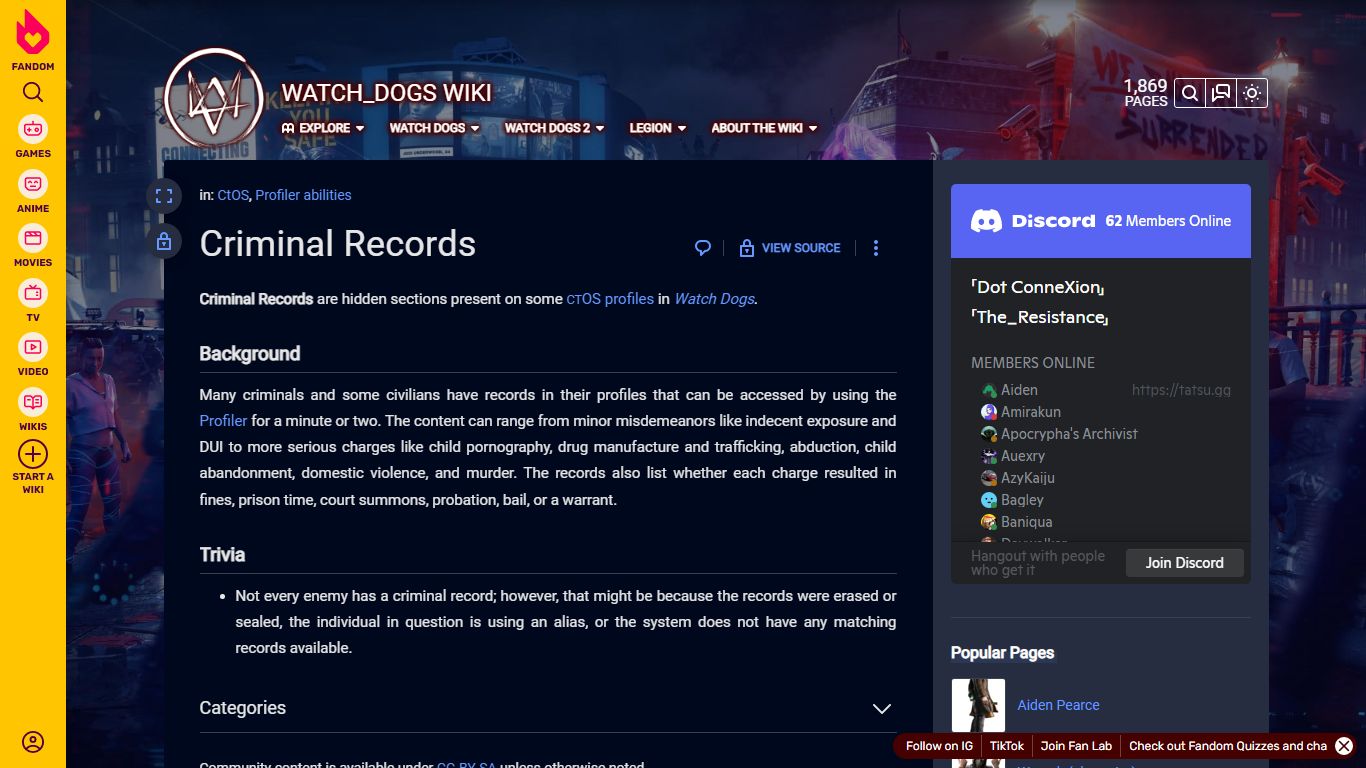The width and height of the screenshot is (1366, 768).
Task: Toggle light theme sun icon
Action: tap(1252, 93)
